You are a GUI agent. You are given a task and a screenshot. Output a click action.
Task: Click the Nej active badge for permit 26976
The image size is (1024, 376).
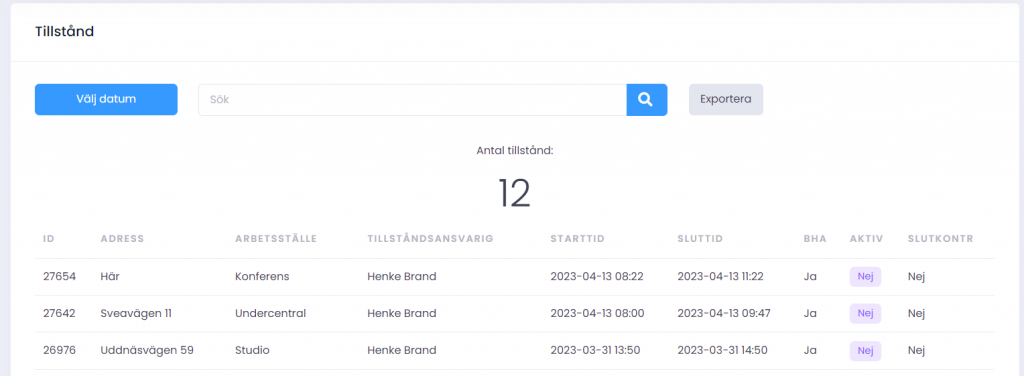click(865, 351)
